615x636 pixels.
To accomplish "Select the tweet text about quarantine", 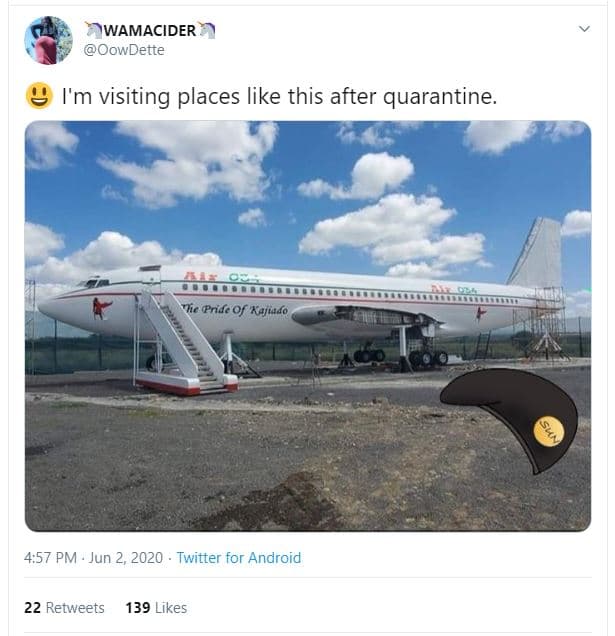I will tap(279, 98).
